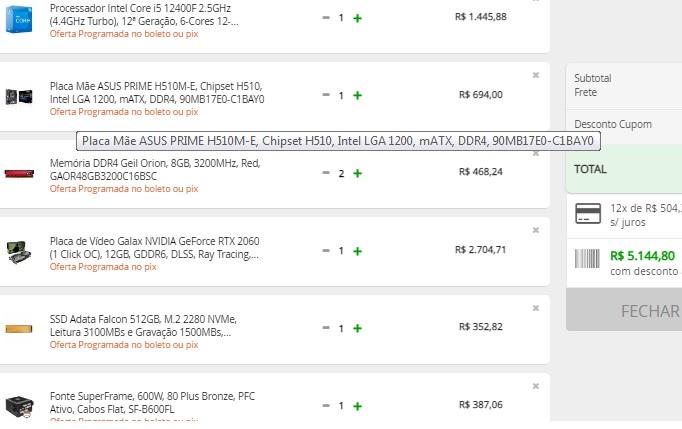The height and width of the screenshot is (429, 682).
Task: Remove ASUS PRIME H510M-E motherboard from cart
Action: pos(536,75)
